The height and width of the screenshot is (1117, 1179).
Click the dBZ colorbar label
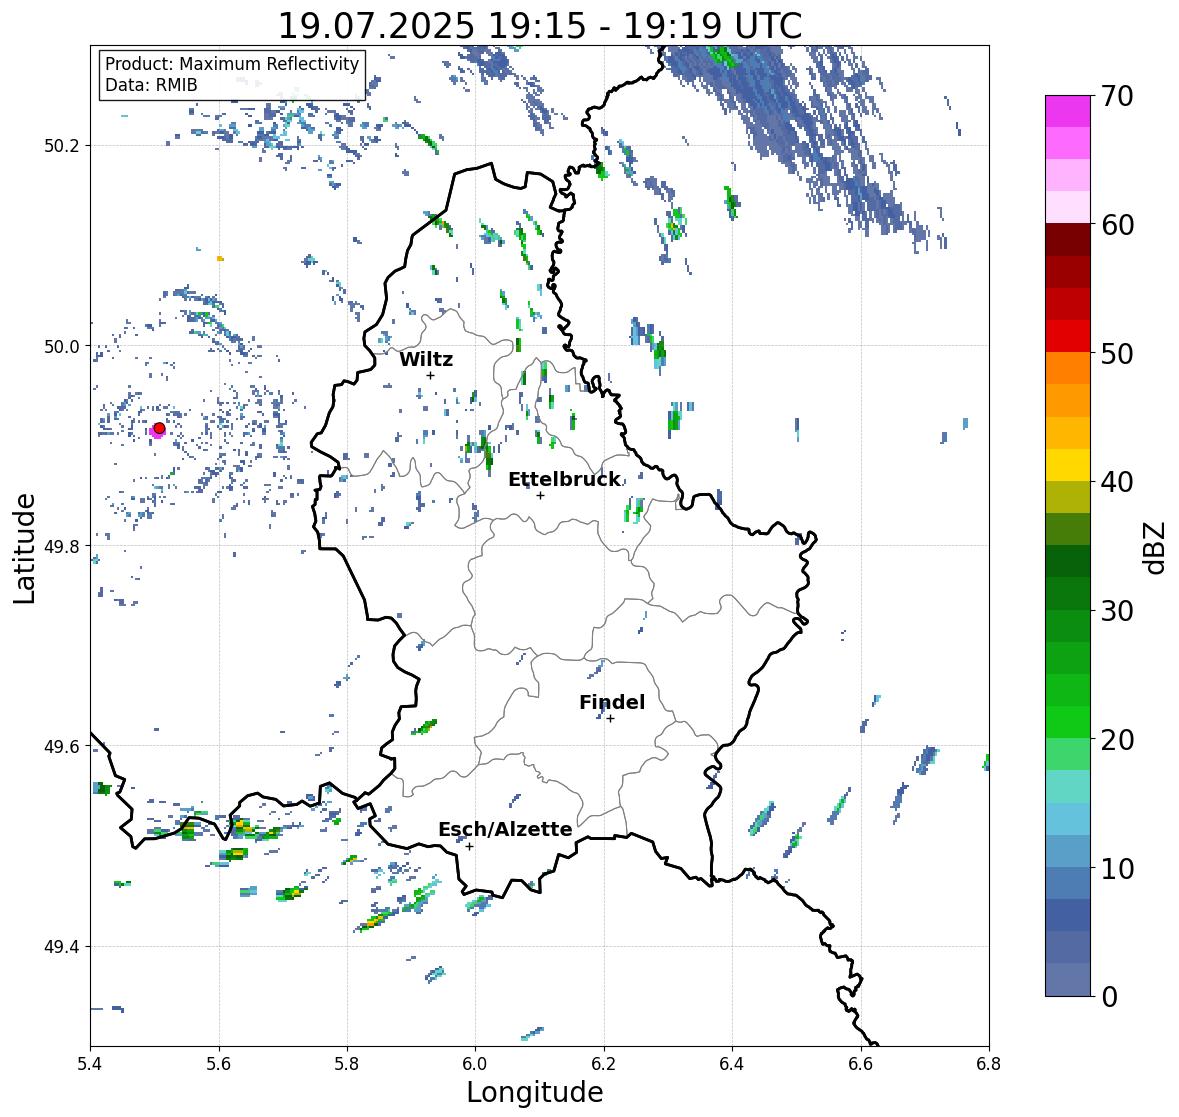coord(1156,547)
